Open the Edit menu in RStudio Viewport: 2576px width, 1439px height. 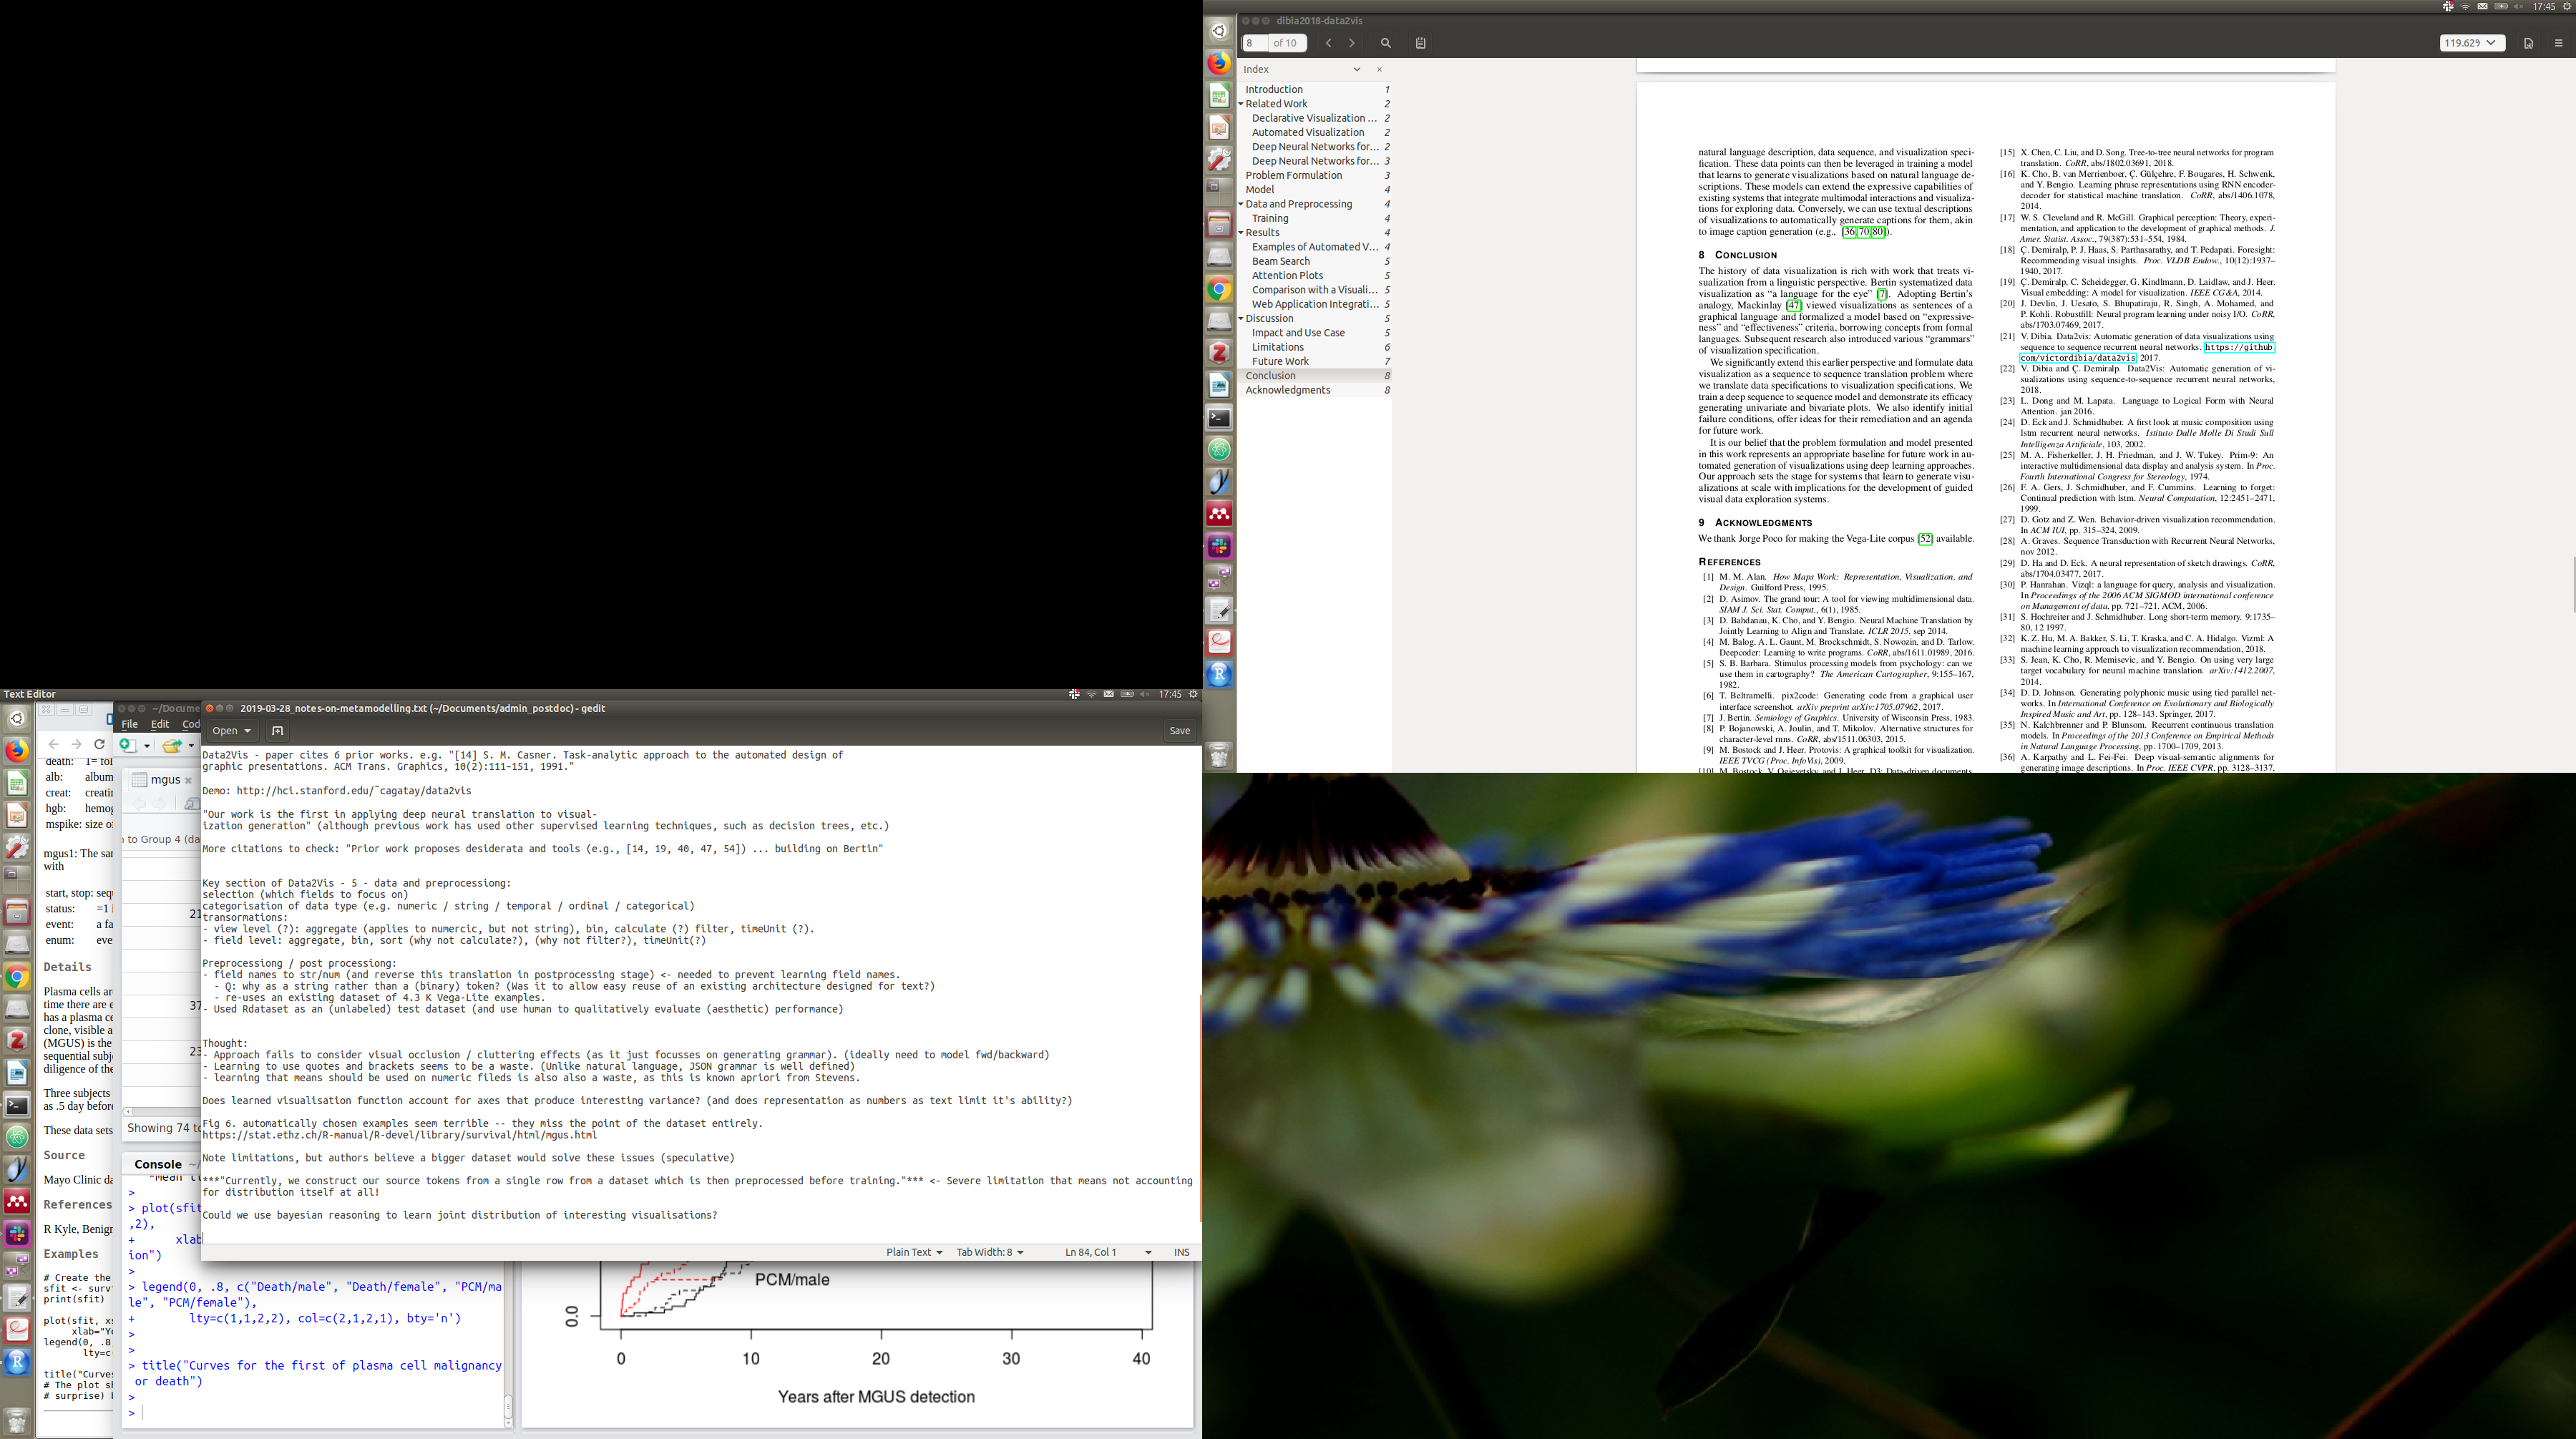160,724
